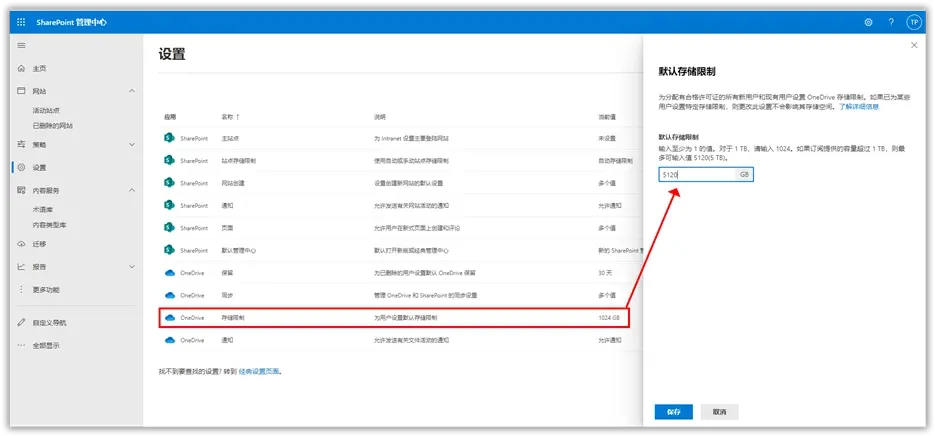Expand the 策略 section chevron
The image size is (935, 436).
pos(132,145)
